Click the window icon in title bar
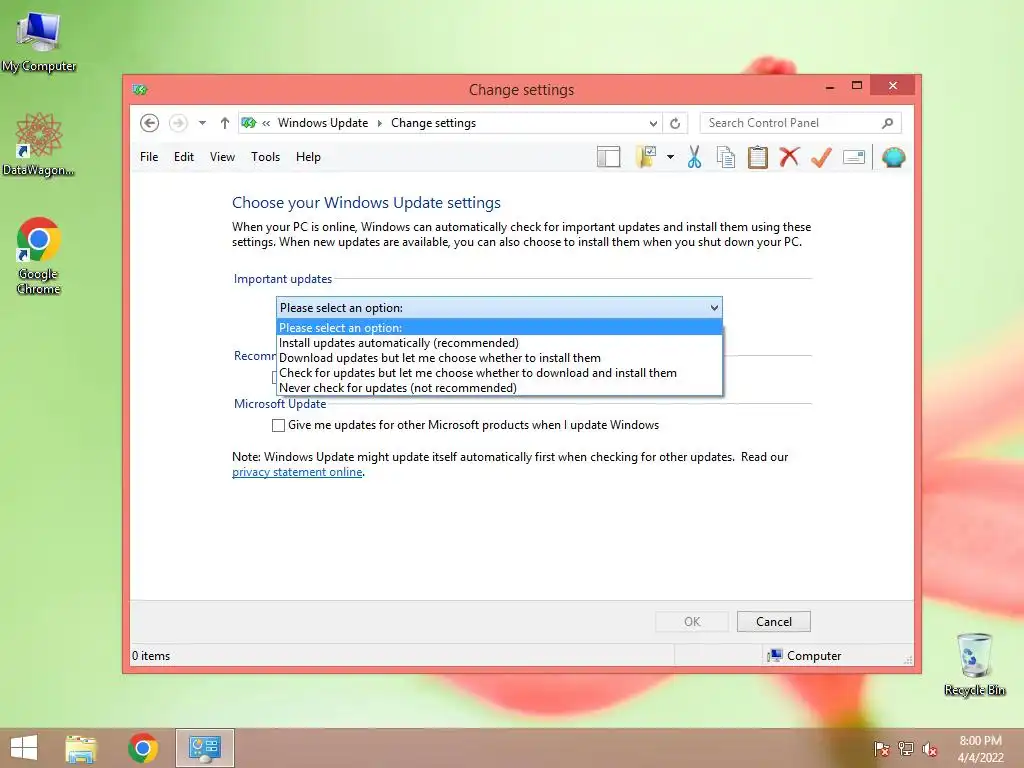This screenshot has width=1024, height=768. [140, 89]
